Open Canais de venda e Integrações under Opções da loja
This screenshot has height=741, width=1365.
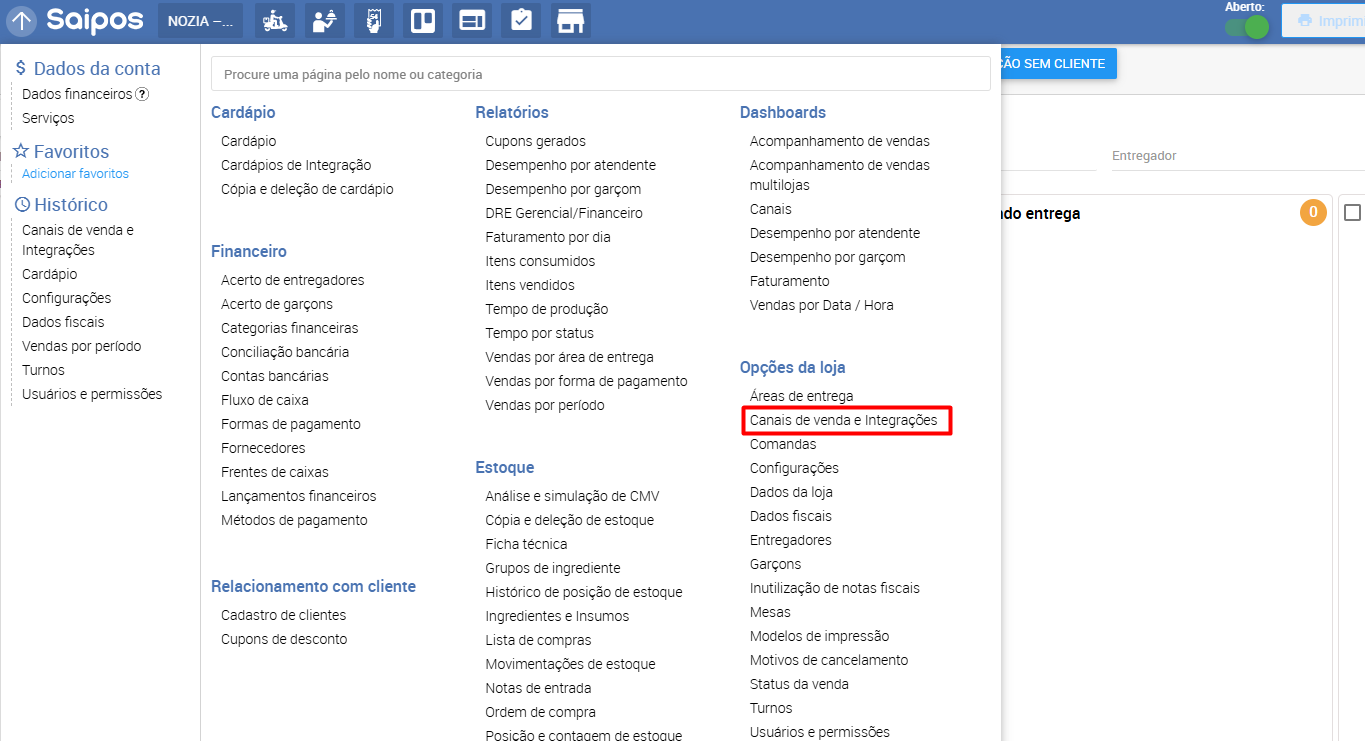[844, 420]
